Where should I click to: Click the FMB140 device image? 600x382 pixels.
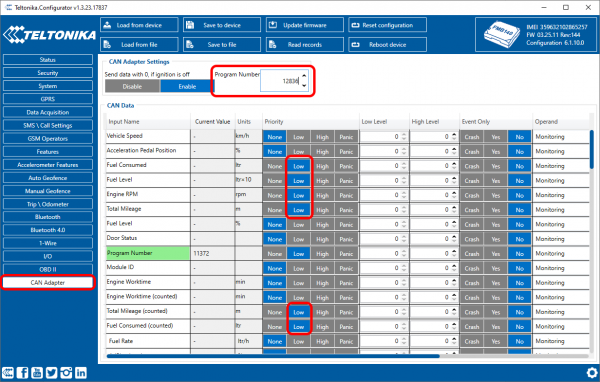pyautogui.click(x=501, y=35)
